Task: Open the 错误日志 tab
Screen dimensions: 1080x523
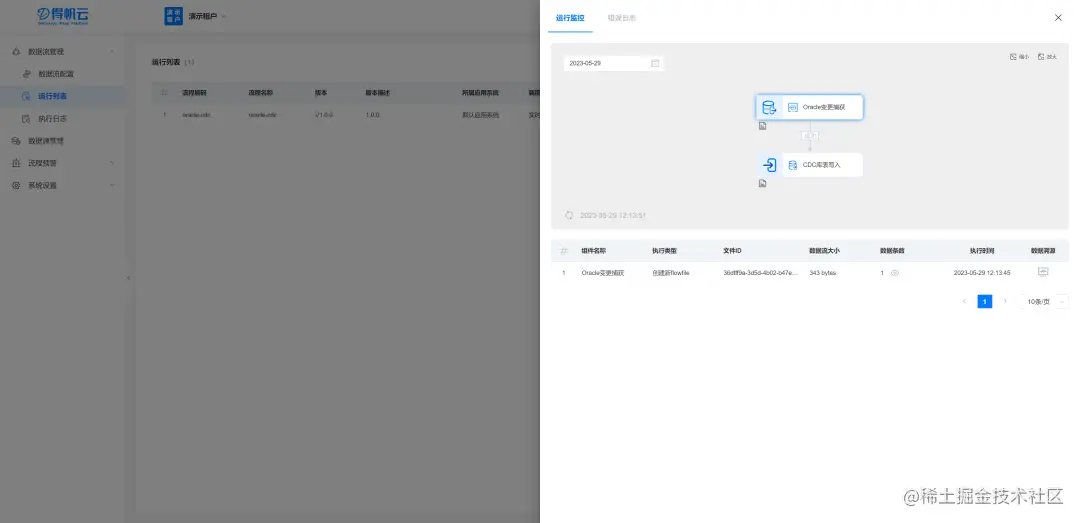Action: (622, 18)
